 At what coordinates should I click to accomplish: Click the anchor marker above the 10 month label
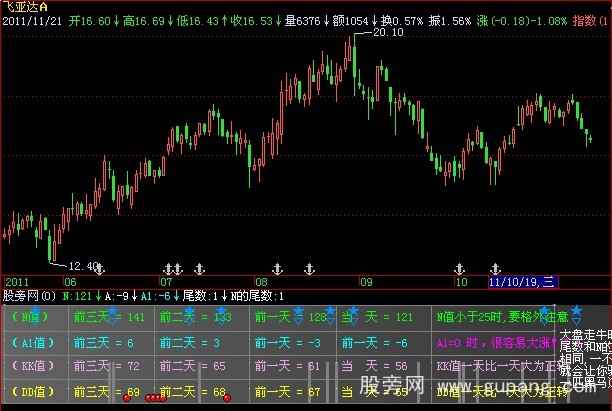tap(459, 269)
